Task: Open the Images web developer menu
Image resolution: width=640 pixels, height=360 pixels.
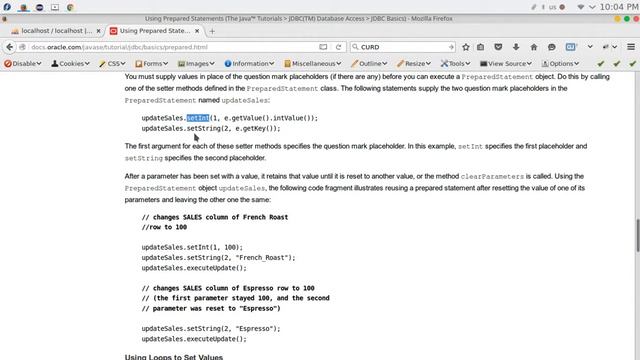Action: click(x=196, y=64)
